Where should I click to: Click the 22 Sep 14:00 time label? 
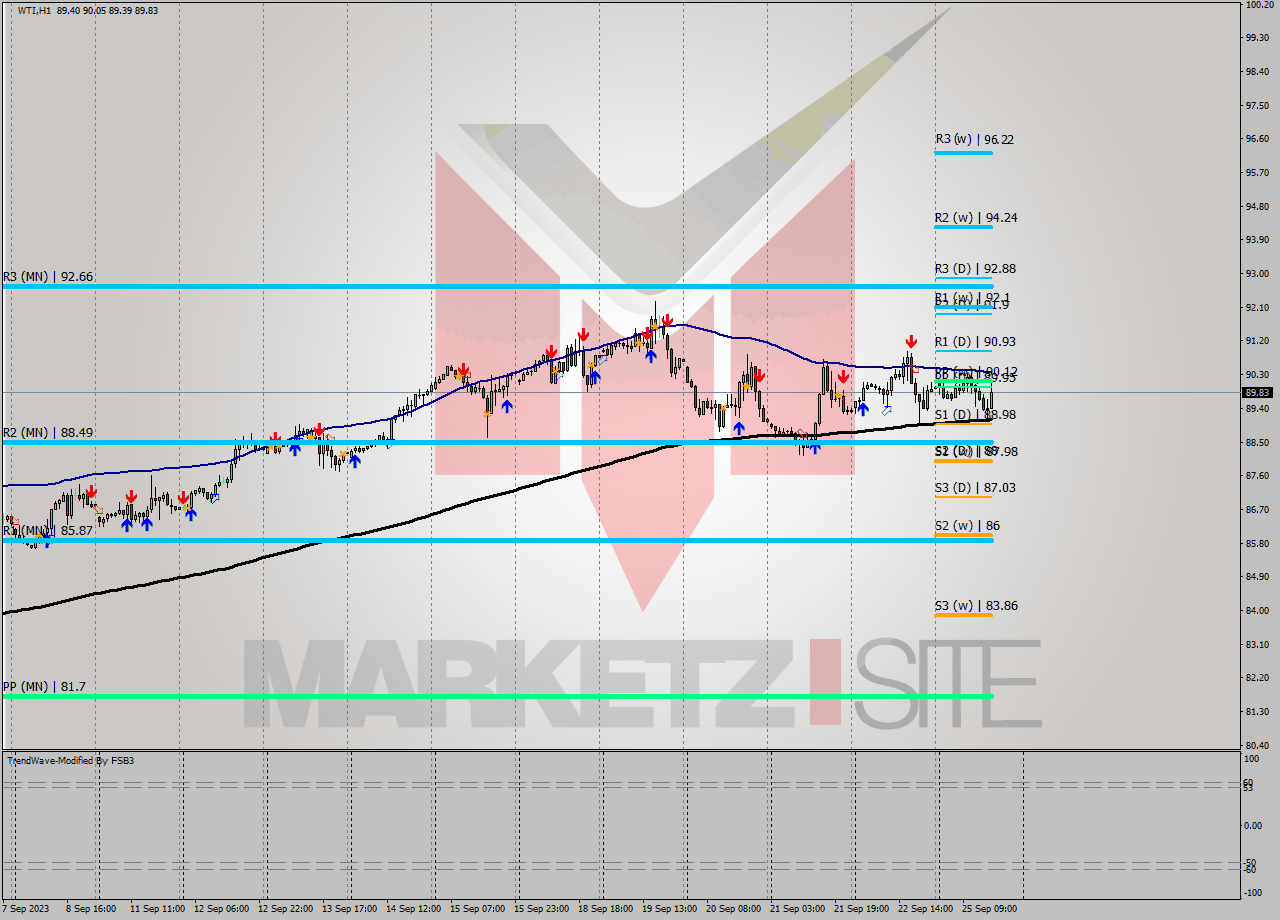coord(925,909)
